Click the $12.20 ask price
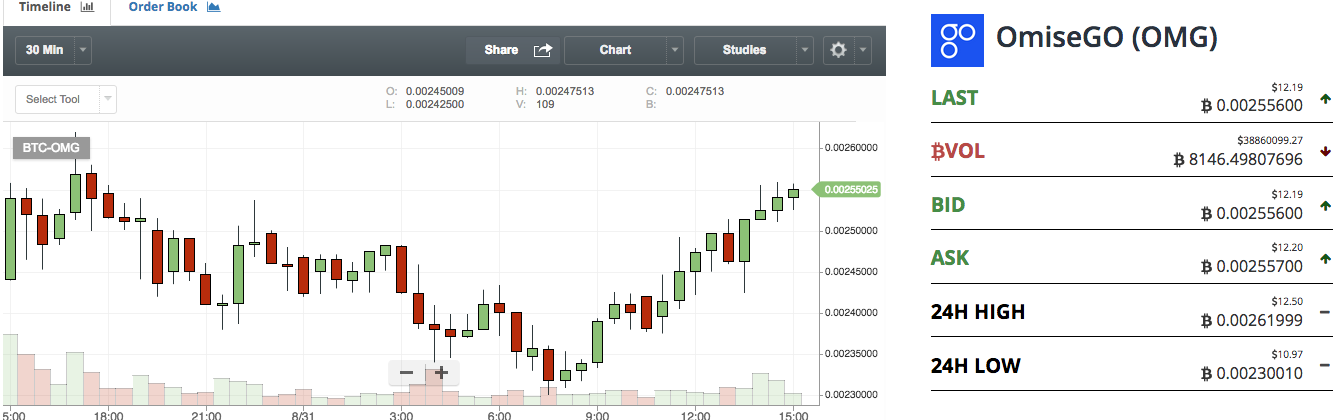The width and height of the screenshot is (1333, 420). click(x=1288, y=247)
